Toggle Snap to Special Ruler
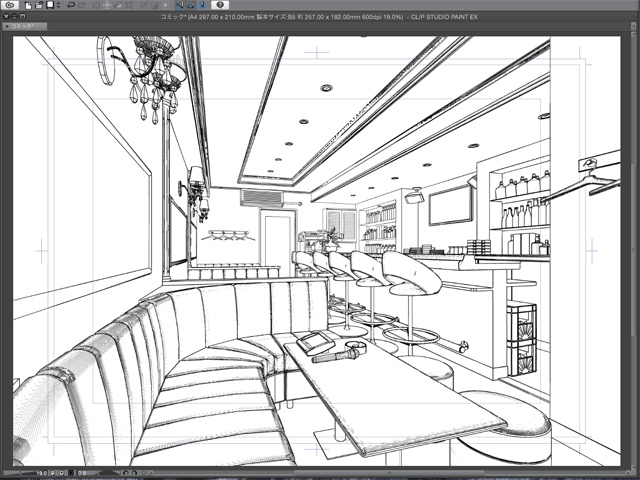 (x=191, y=5)
